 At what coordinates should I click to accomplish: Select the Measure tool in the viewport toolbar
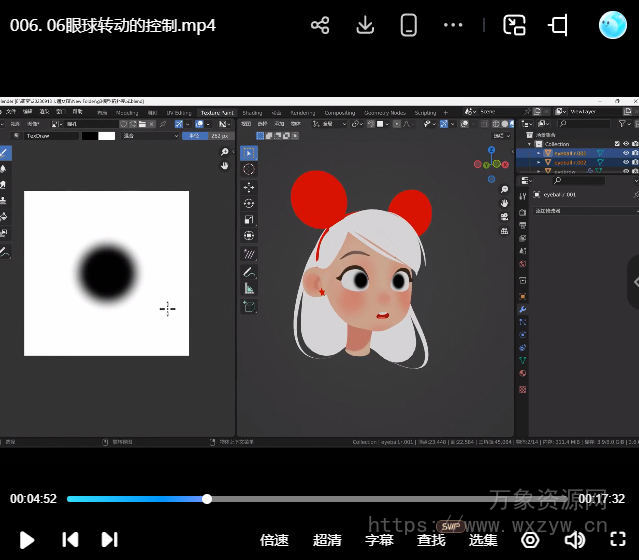tap(249, 289)
